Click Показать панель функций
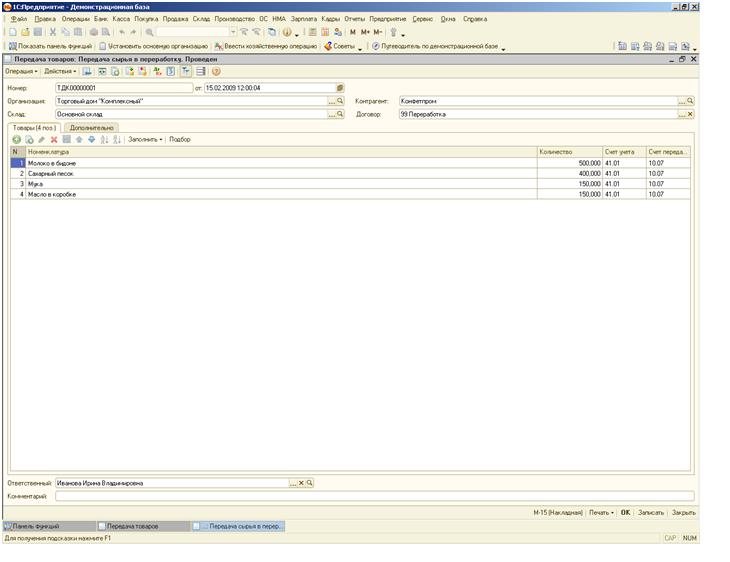 coord(50,46)
